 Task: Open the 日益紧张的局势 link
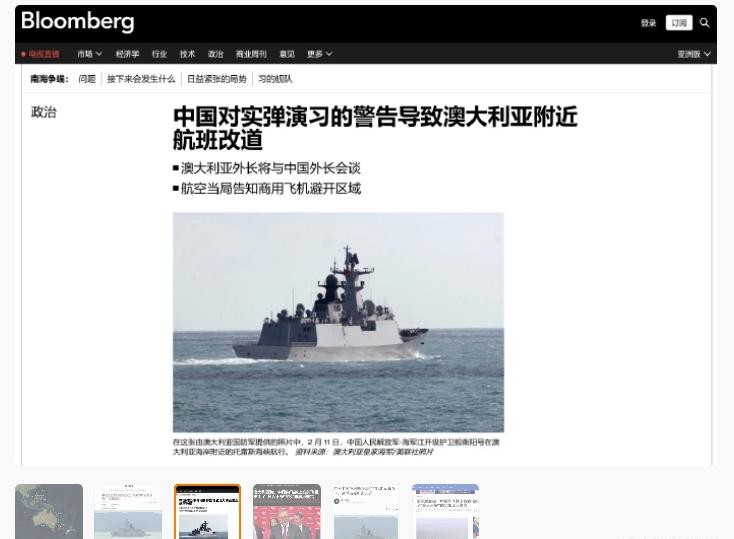[x=217, y=79]
